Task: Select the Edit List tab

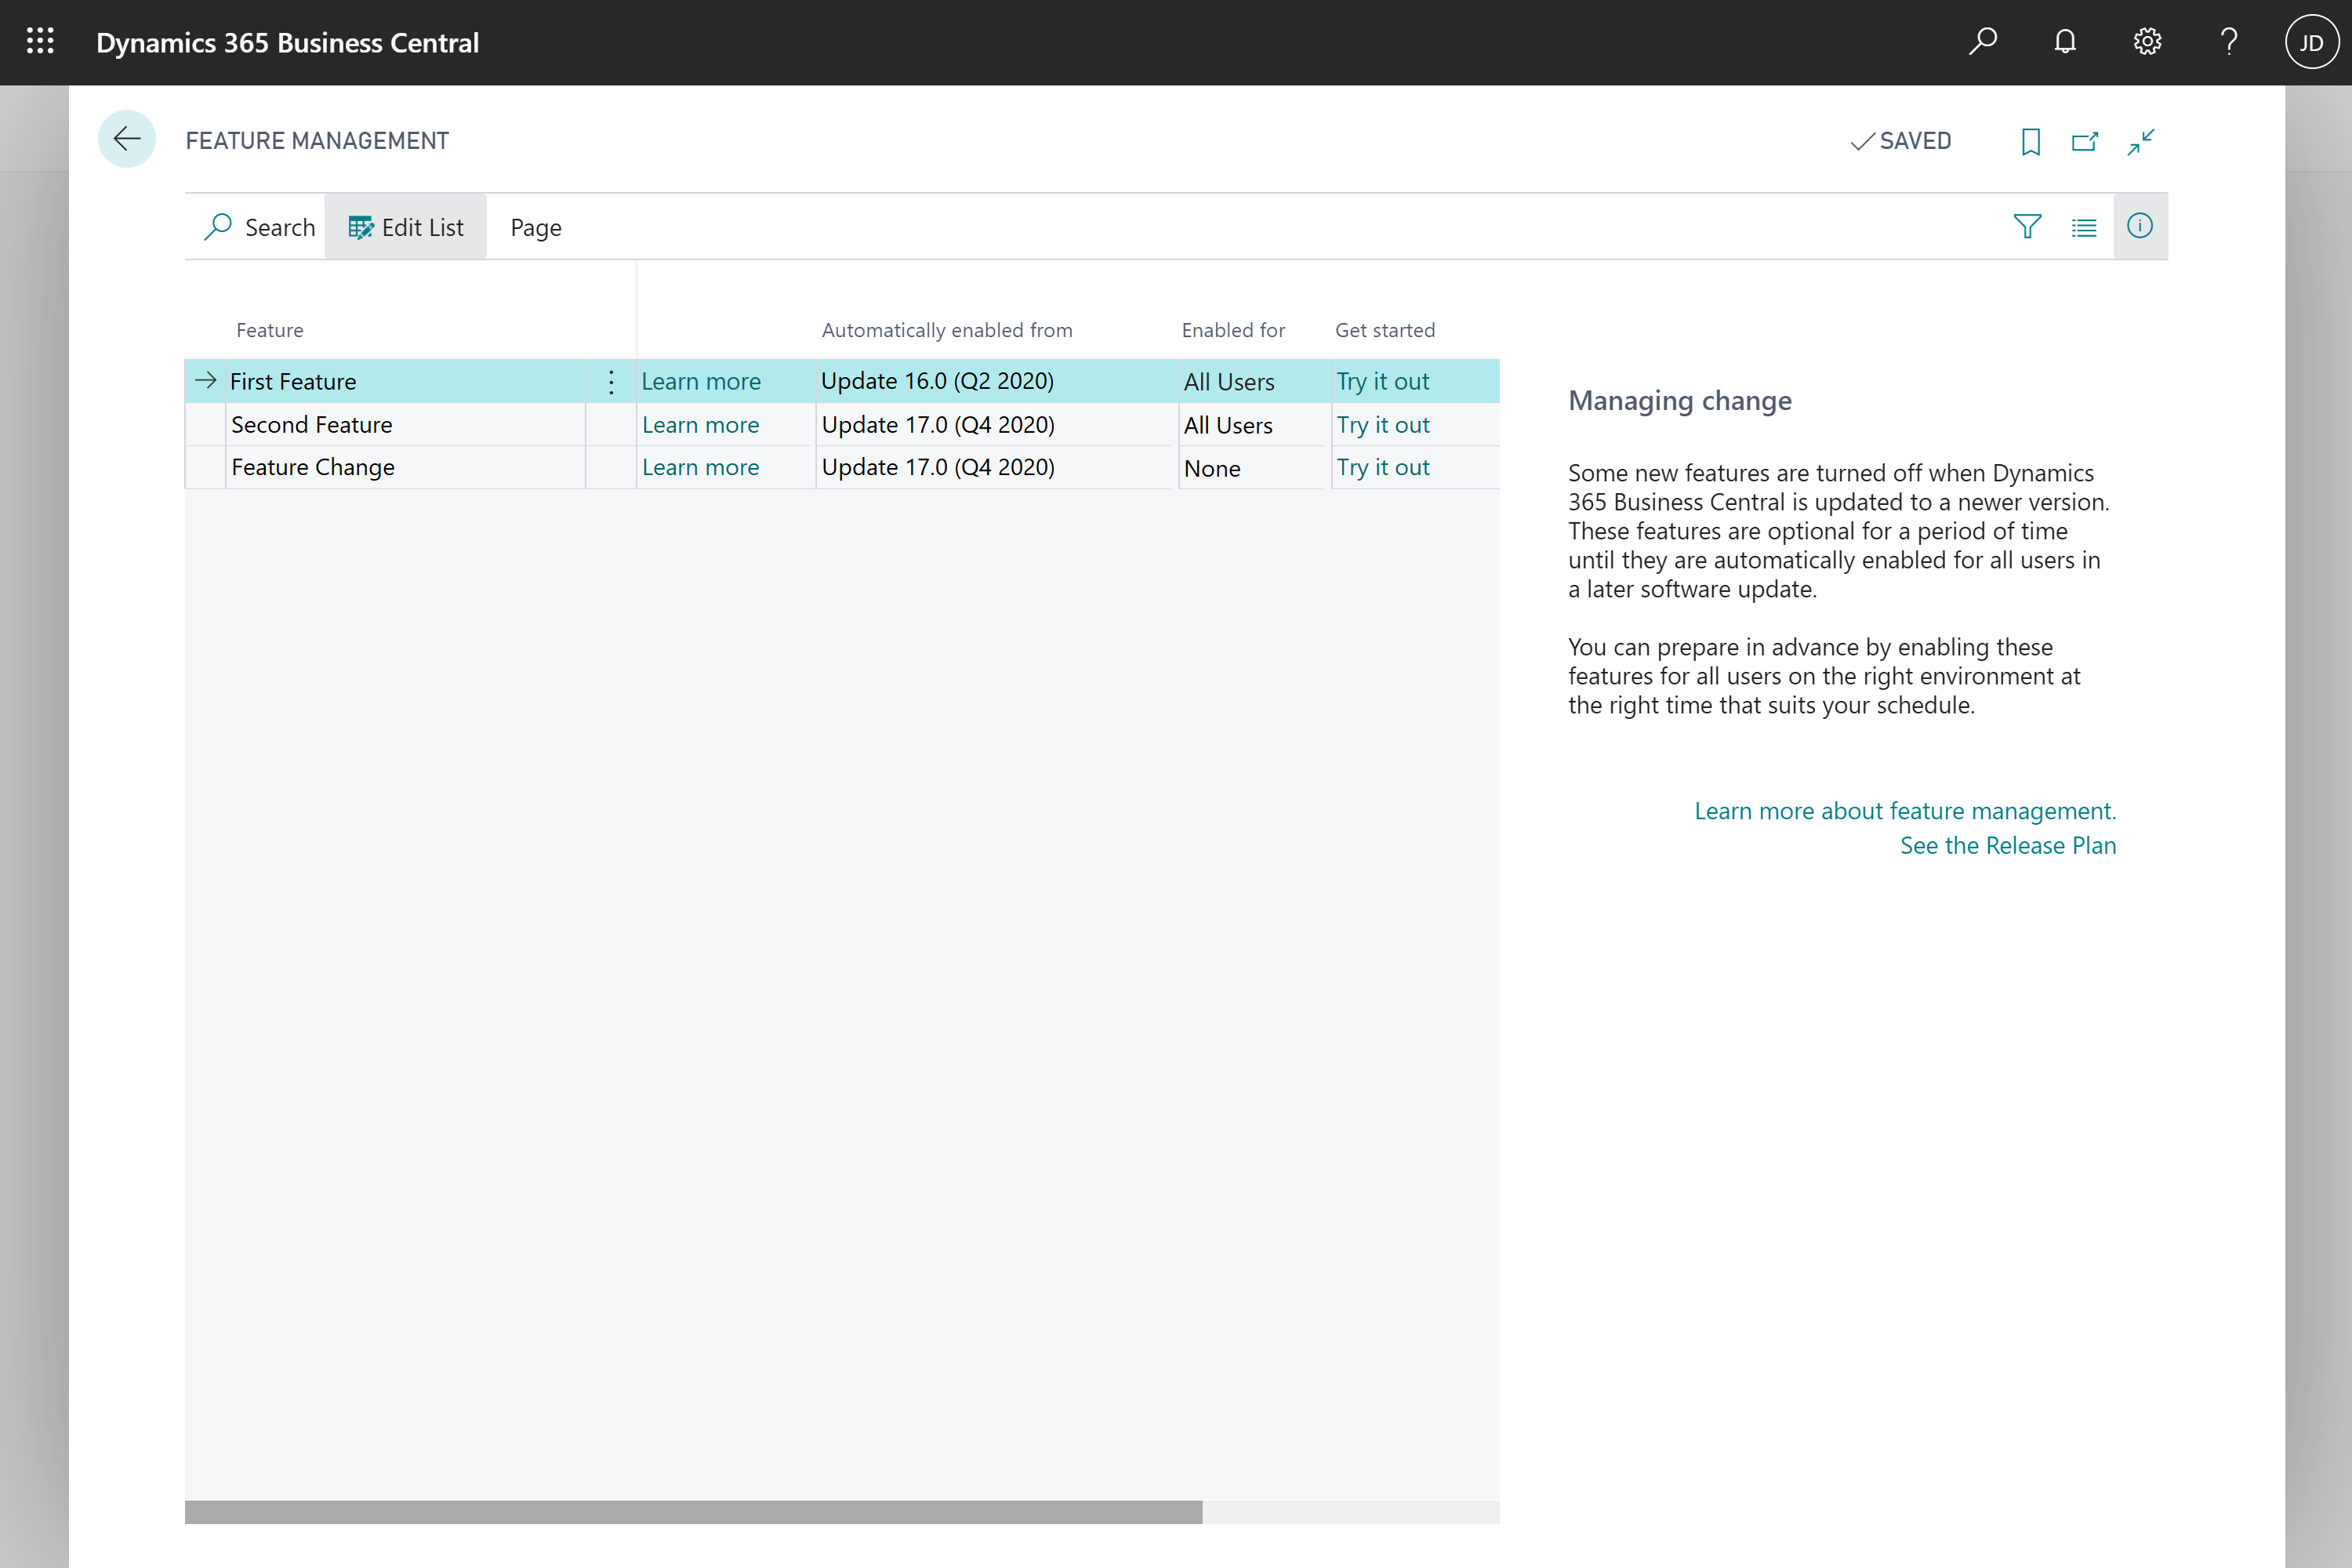Action: click(x=405, y=226)
